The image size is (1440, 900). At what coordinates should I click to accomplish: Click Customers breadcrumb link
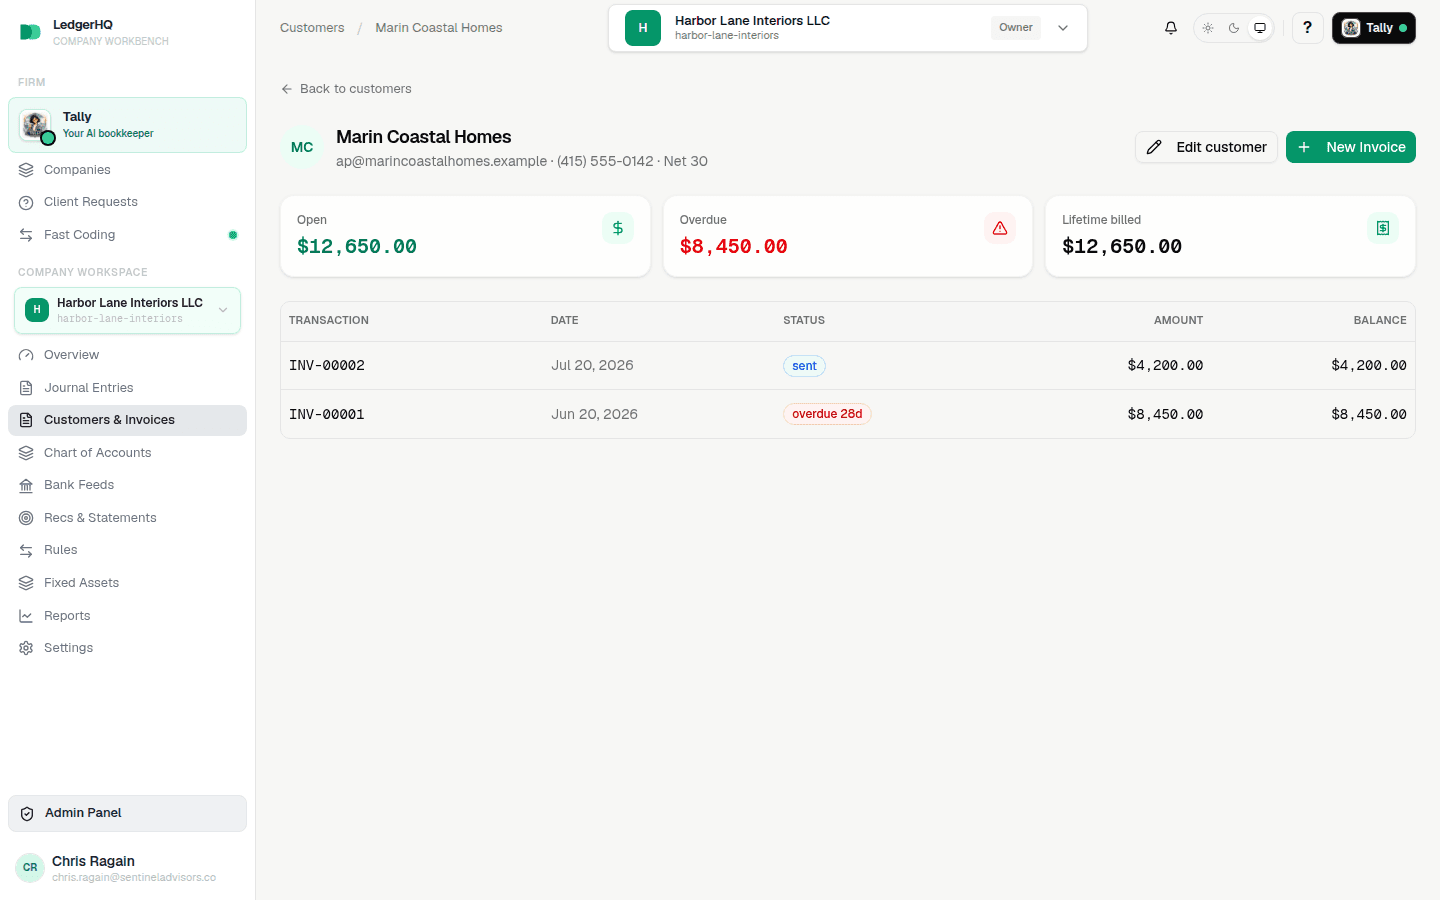(x=312, y=28)
